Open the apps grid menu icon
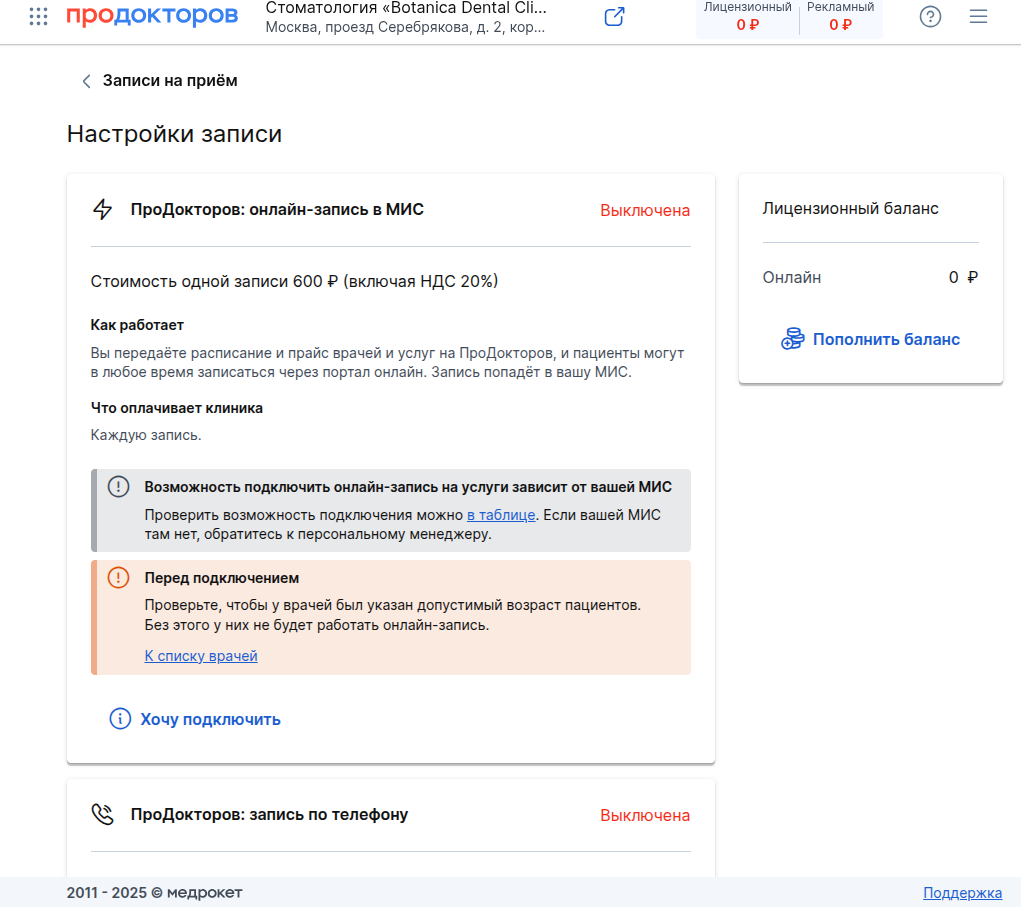 (38, 16)
